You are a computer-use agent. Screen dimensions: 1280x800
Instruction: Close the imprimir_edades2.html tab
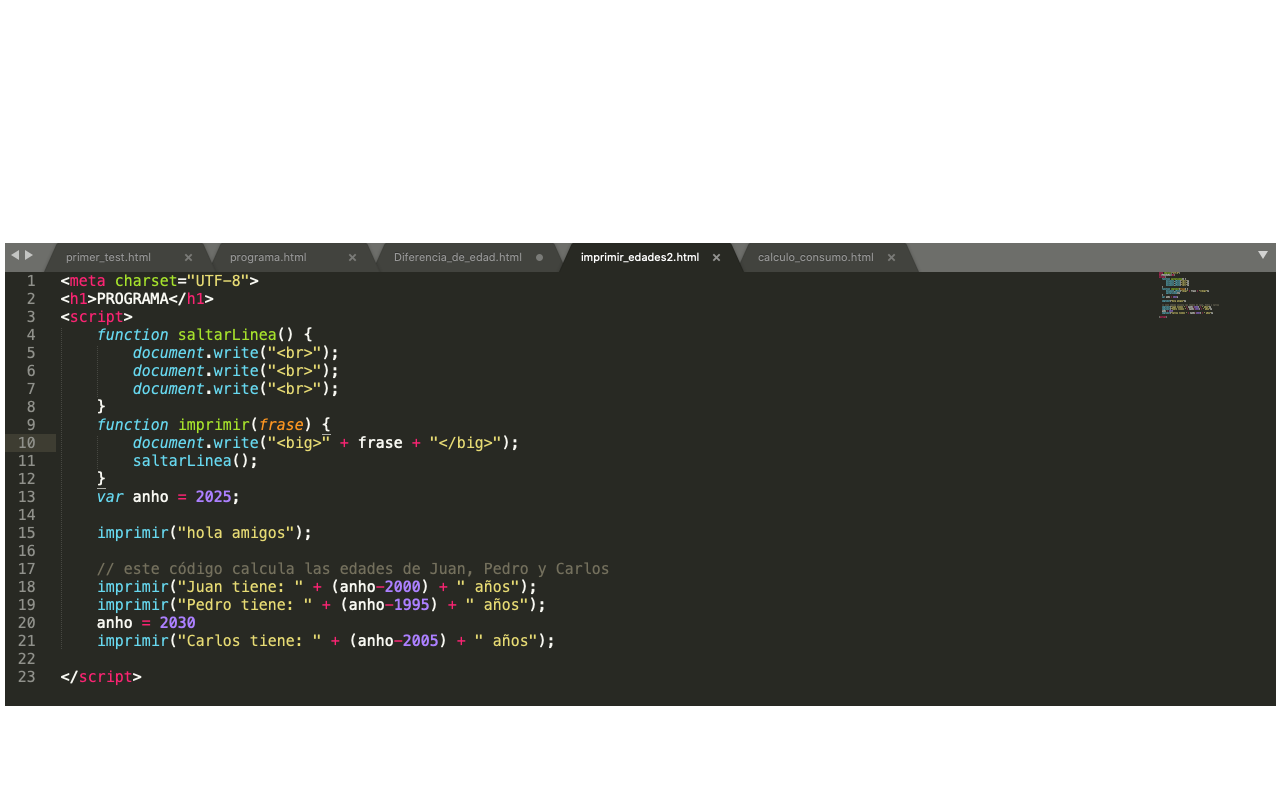click(x=716, y=258)
